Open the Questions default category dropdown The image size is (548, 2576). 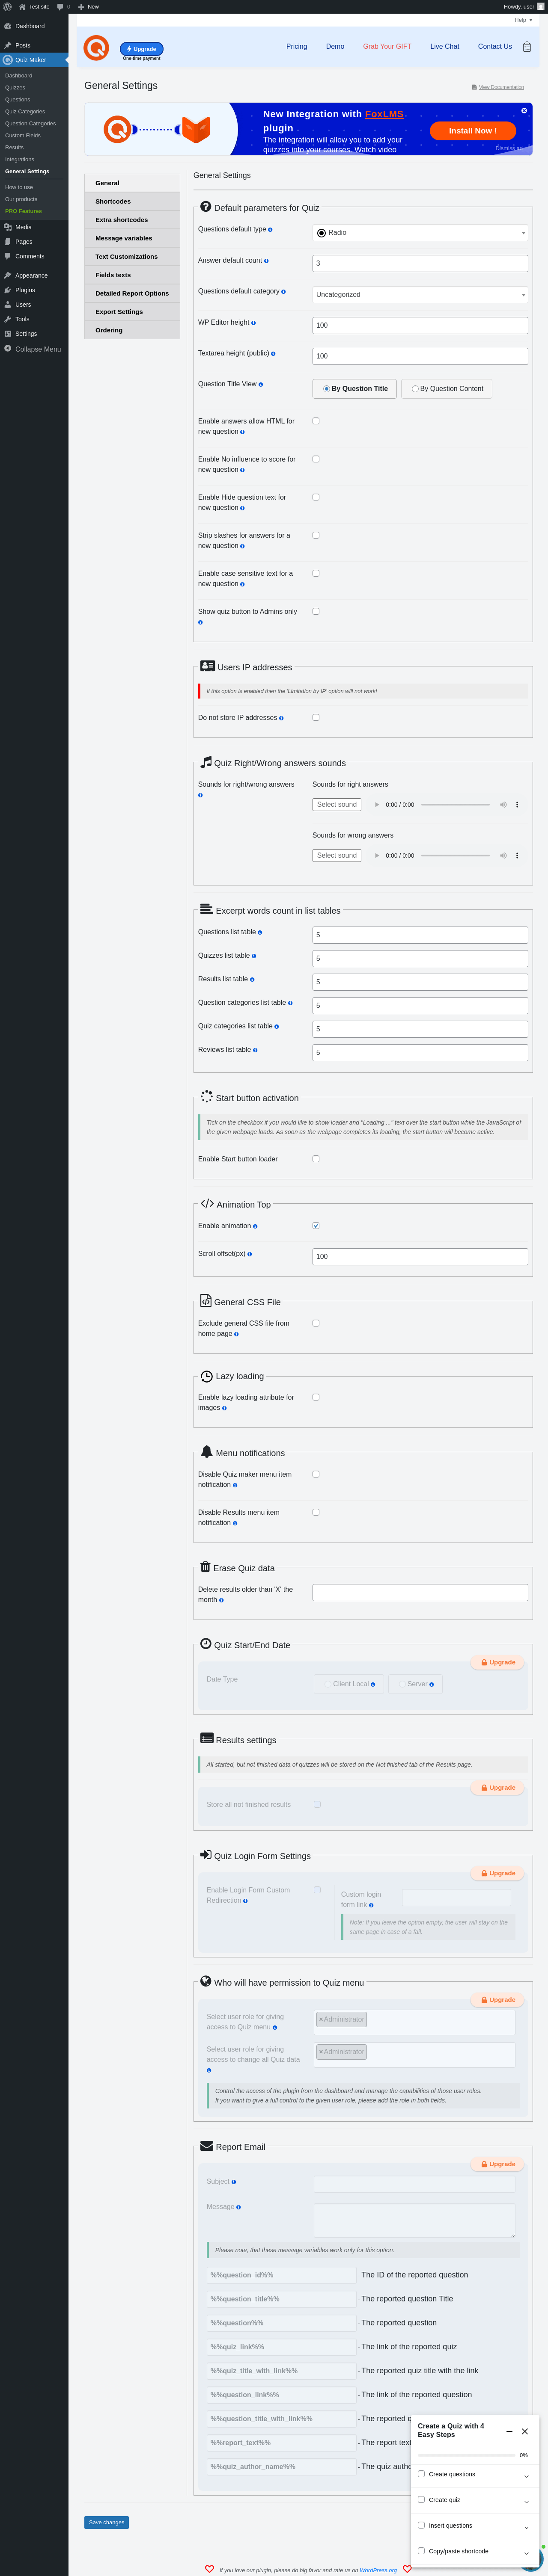click(420, 295)
